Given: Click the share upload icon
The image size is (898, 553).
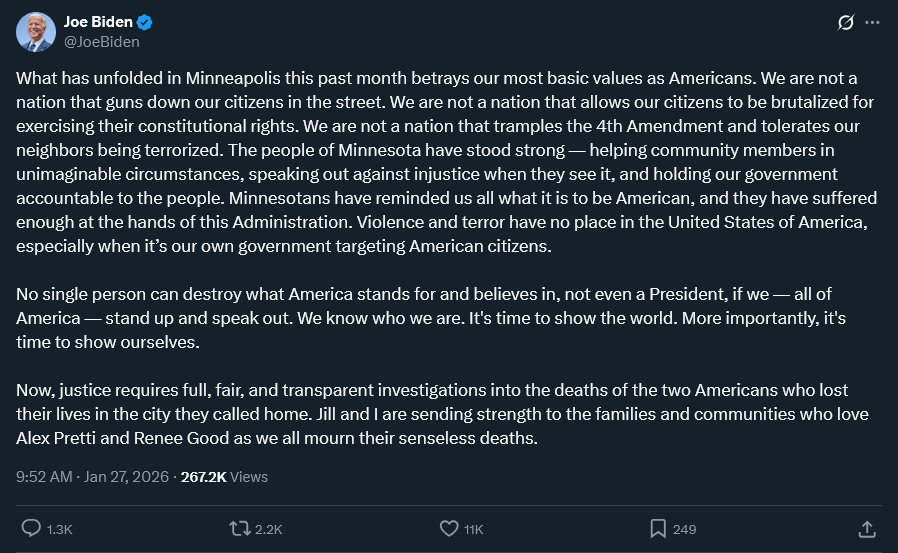Looking at the screenshot, I should pos(867,528).
